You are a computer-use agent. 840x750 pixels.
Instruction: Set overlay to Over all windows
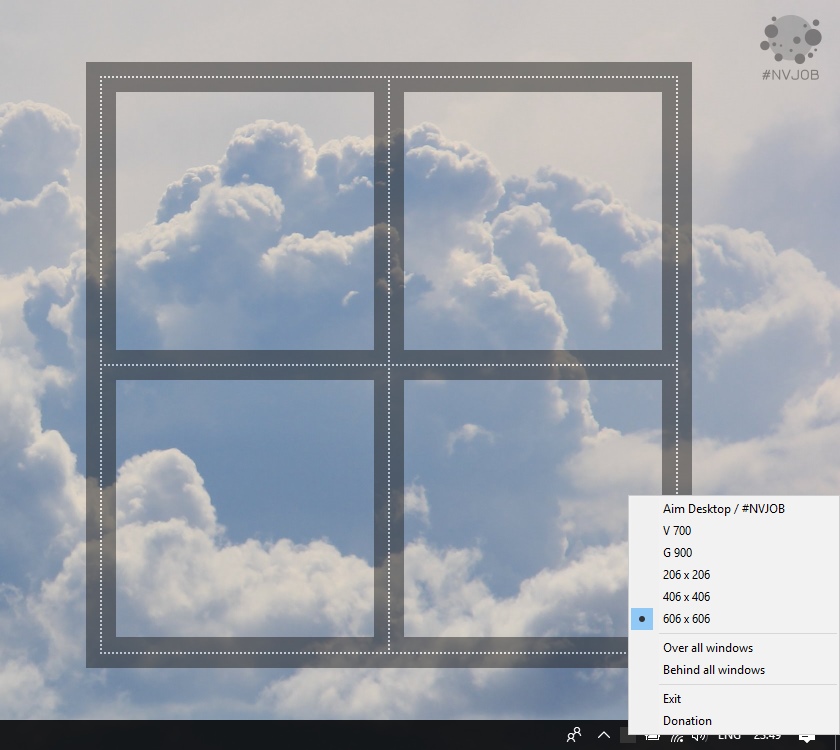(733, 648)
